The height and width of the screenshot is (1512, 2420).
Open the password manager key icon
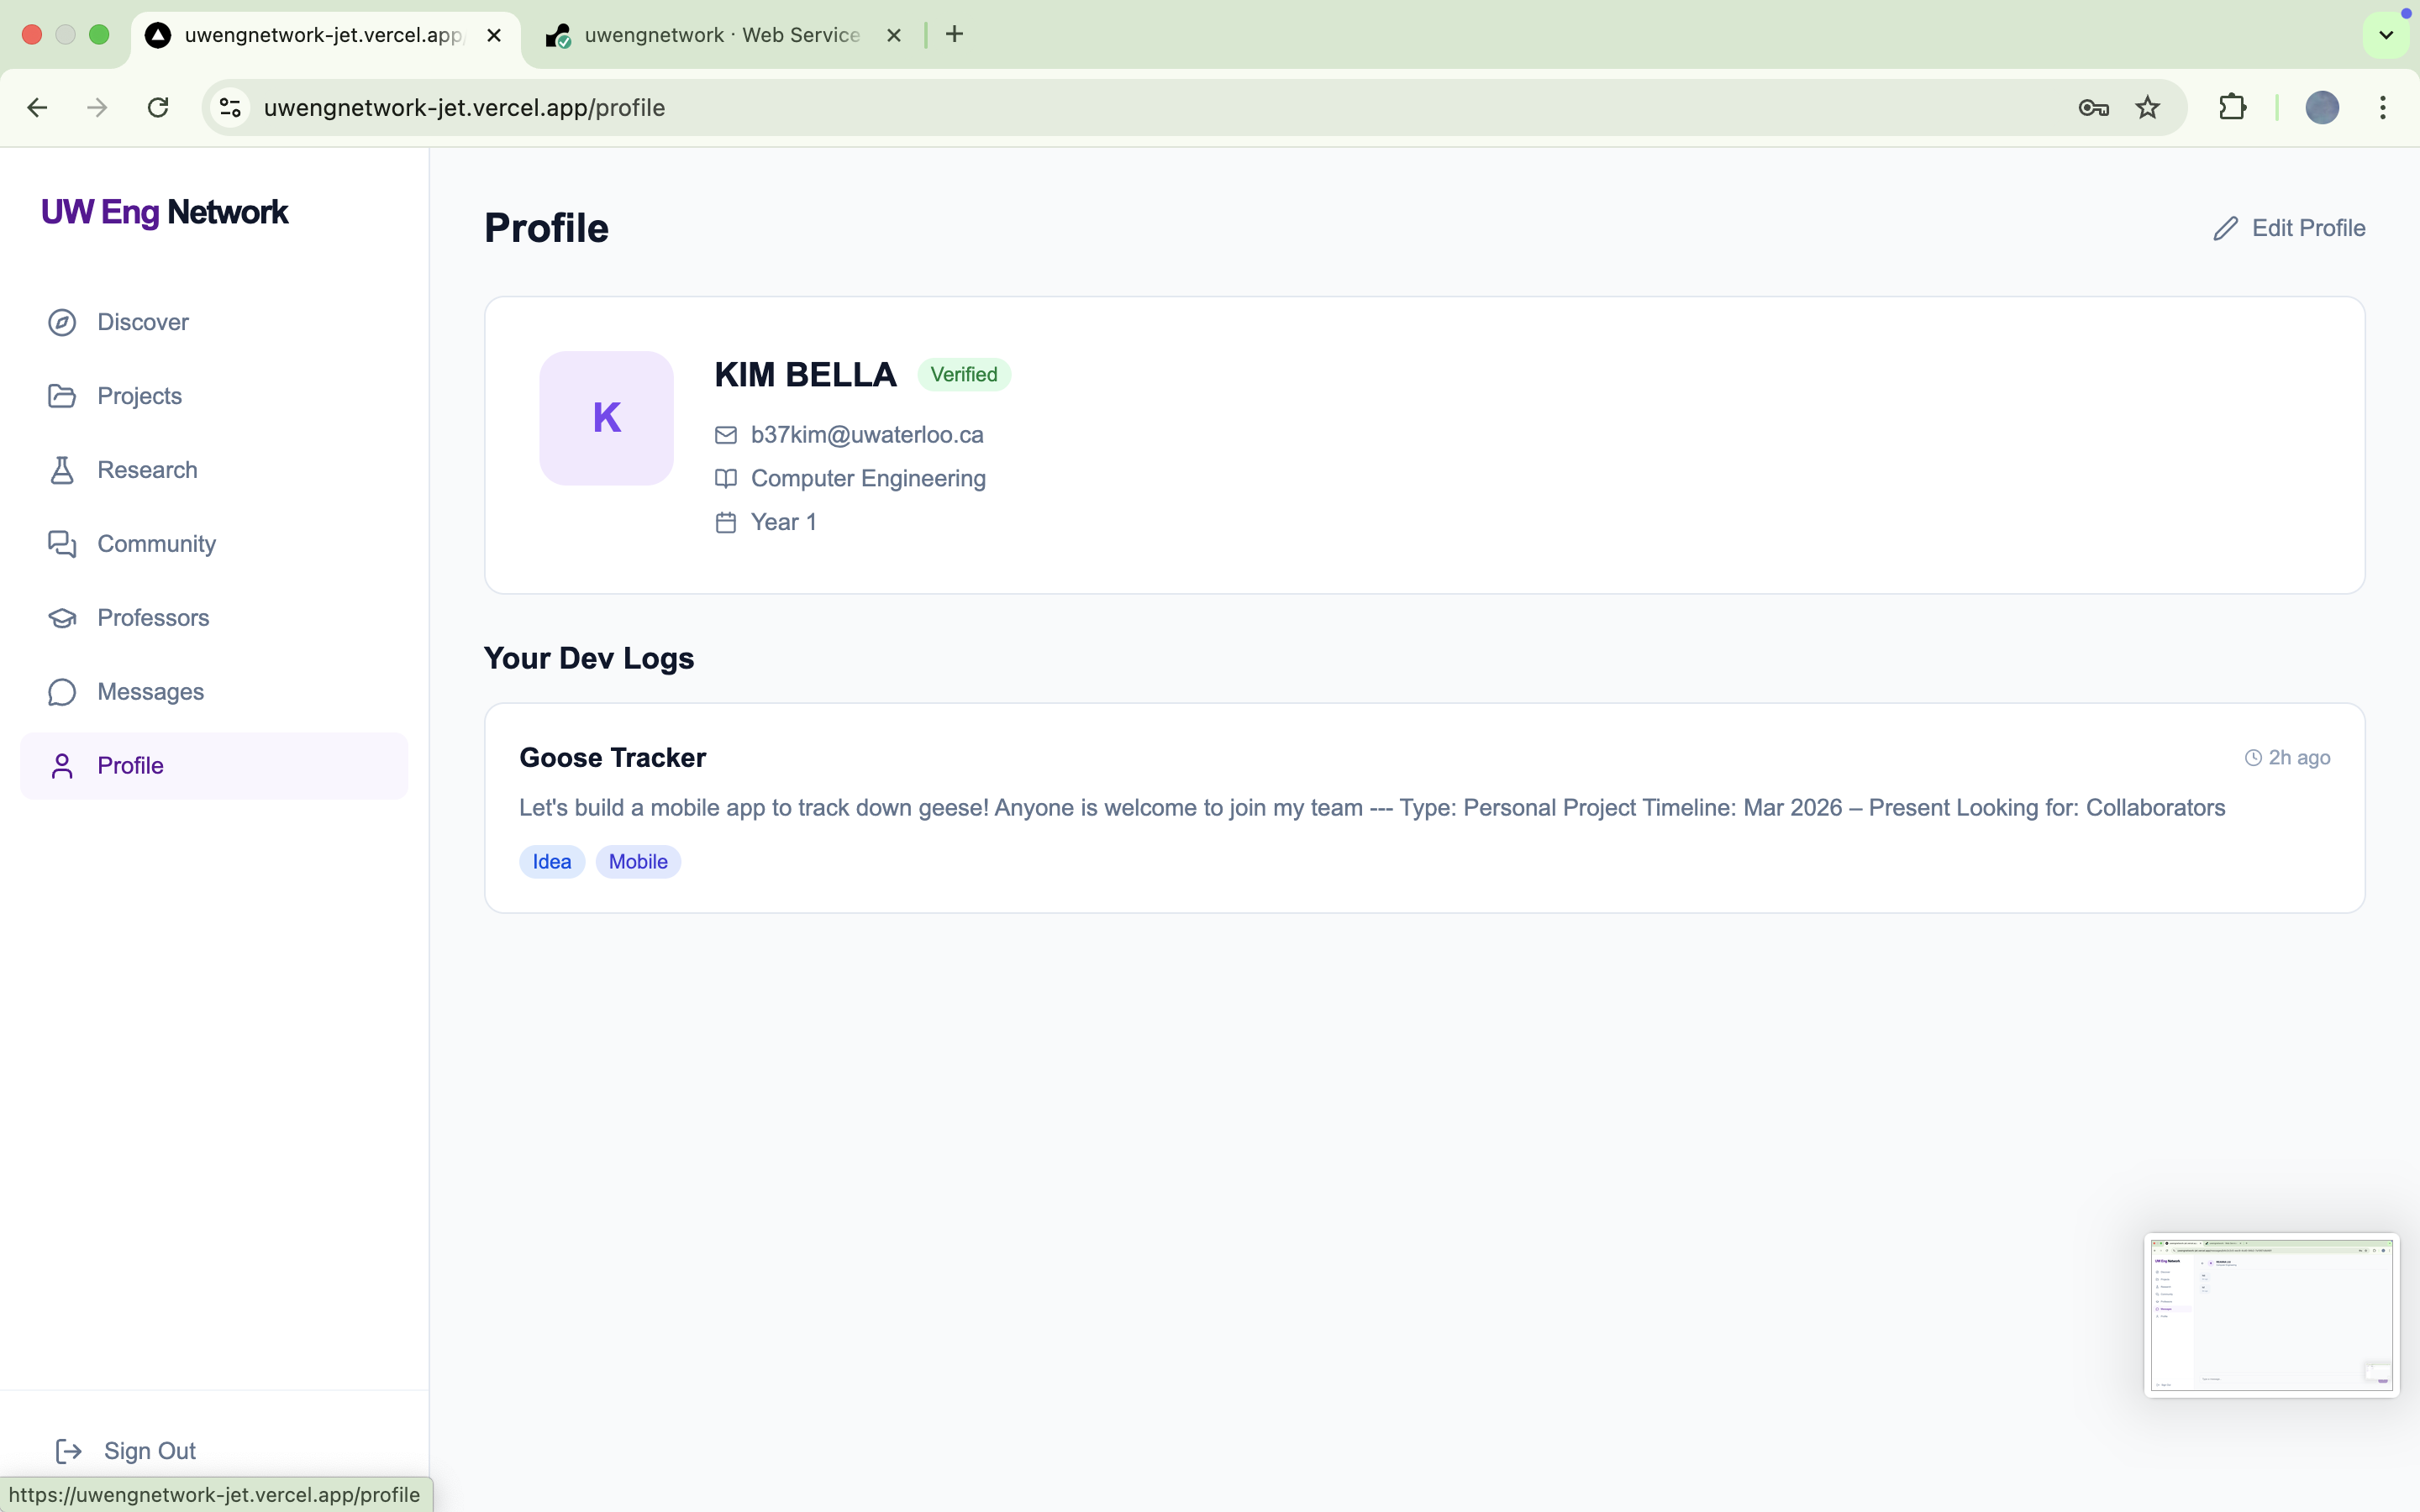(2093, 108)
